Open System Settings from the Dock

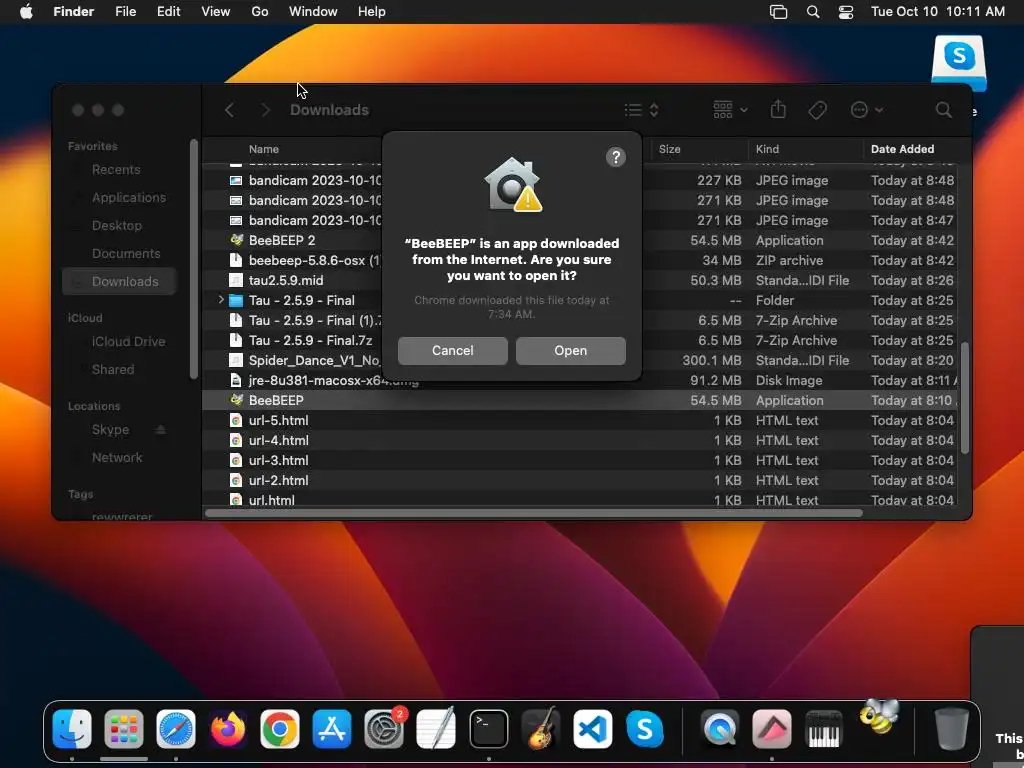(384, 729)
